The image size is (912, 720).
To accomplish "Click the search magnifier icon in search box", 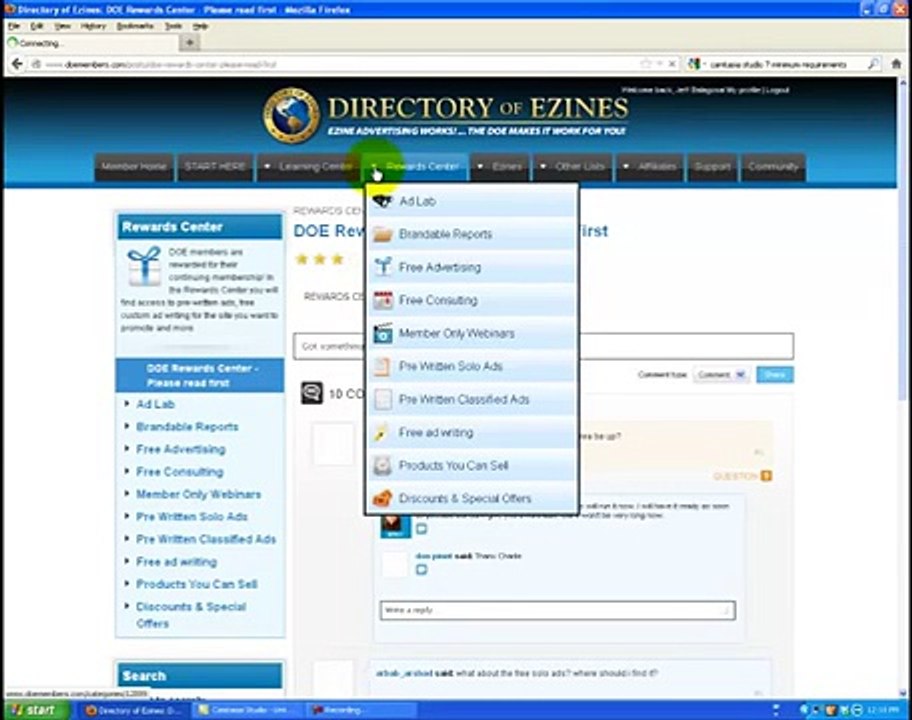I will pyautogui.click(x=873, y=64).
